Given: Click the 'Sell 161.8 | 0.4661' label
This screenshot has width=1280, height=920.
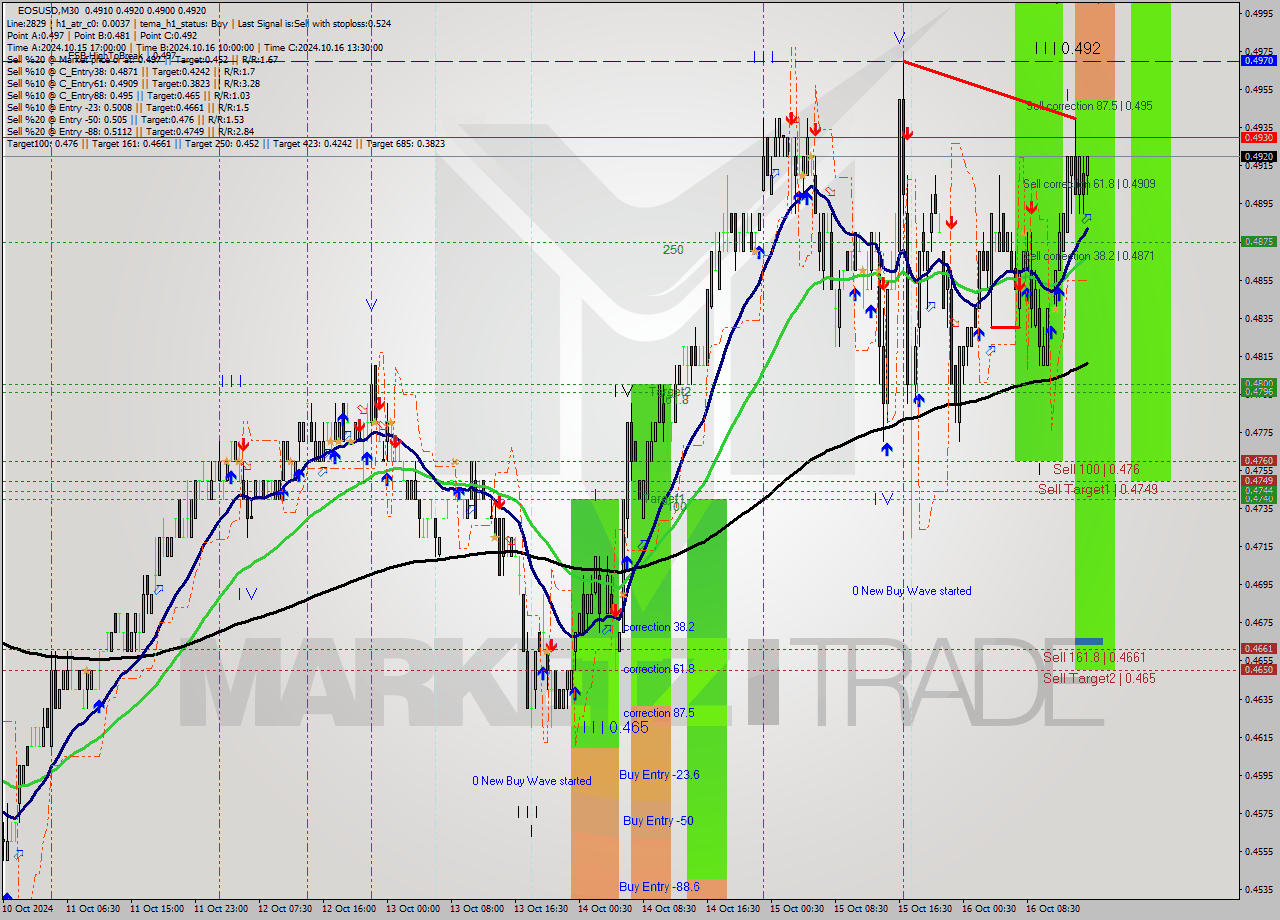Looking at the screenshot, I should (1094, 657).
